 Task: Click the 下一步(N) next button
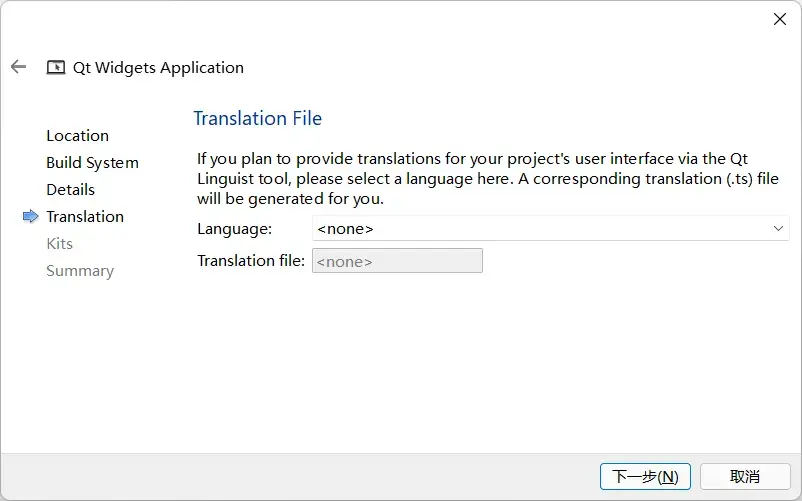click(x=645, y=476)
